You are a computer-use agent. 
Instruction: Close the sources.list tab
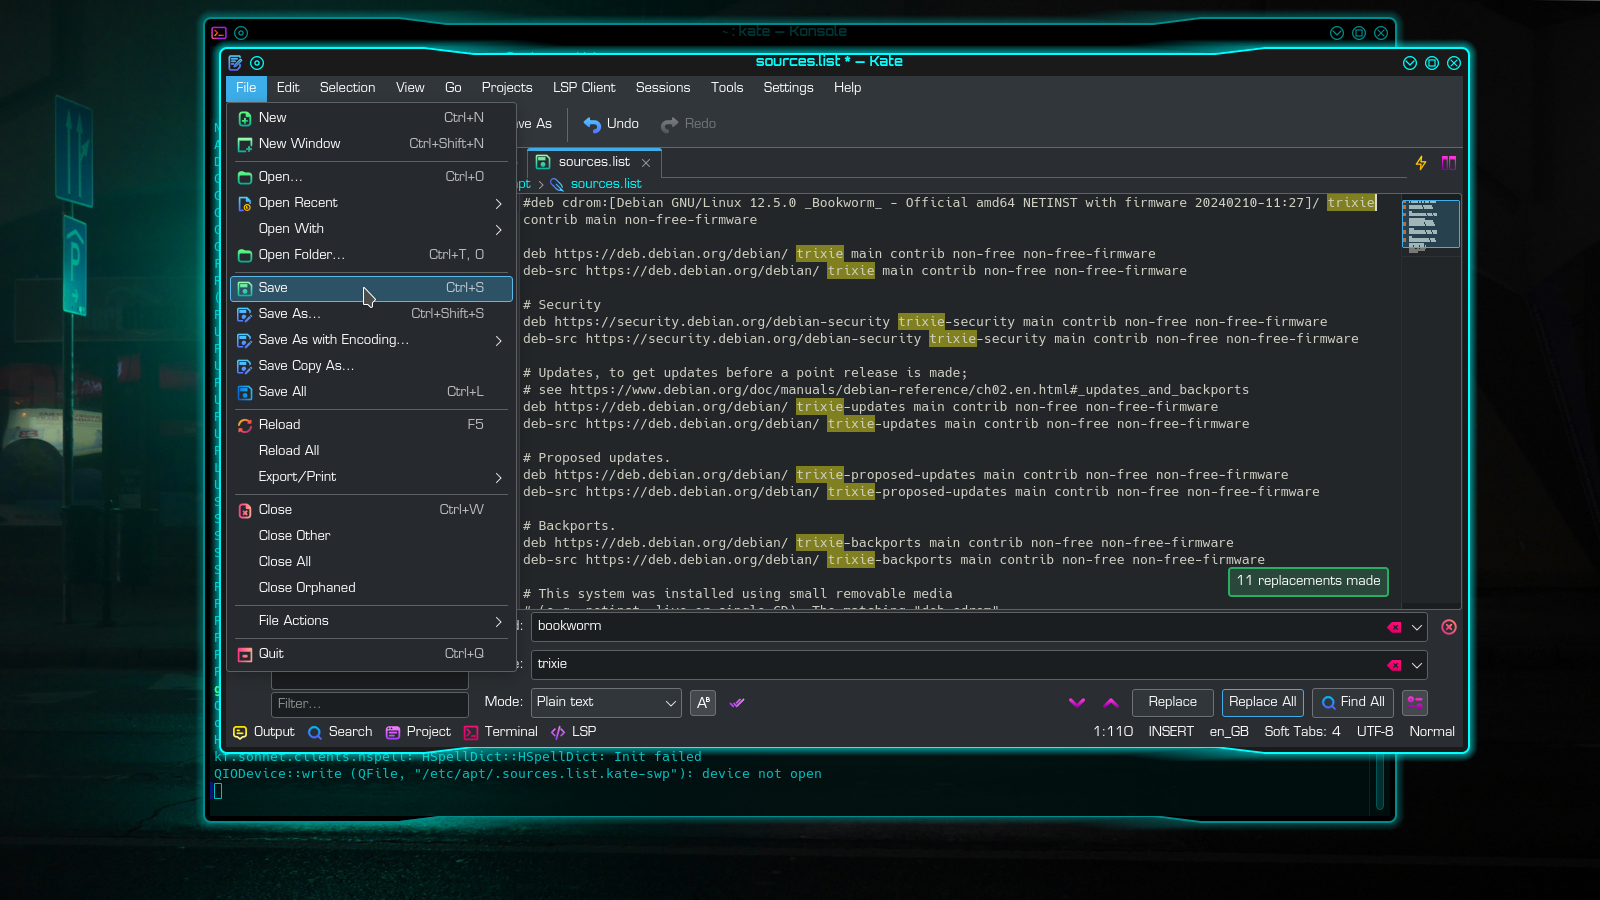pos(646,163)
